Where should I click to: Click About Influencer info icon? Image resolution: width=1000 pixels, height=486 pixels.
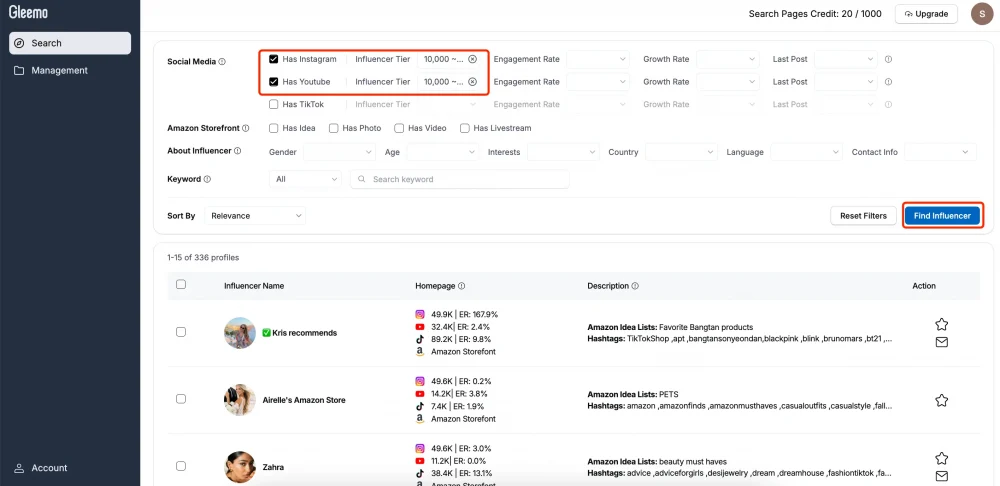click(x=238, y=151)
